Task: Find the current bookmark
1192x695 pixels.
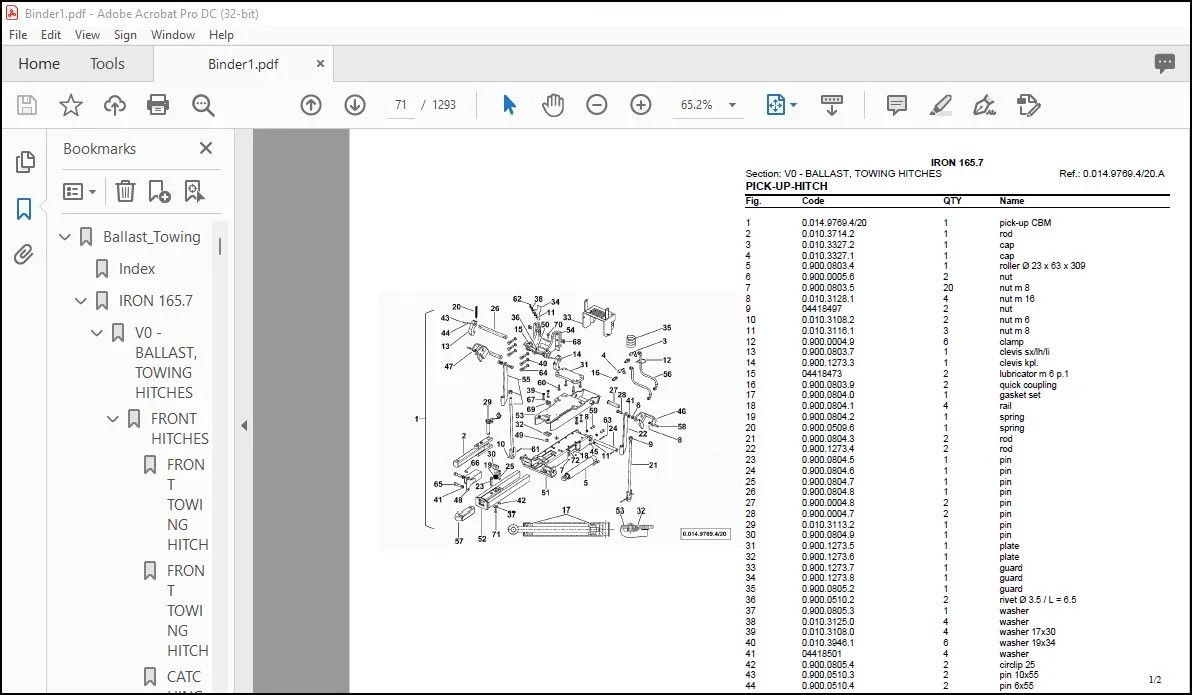Action: pos(195,191)
